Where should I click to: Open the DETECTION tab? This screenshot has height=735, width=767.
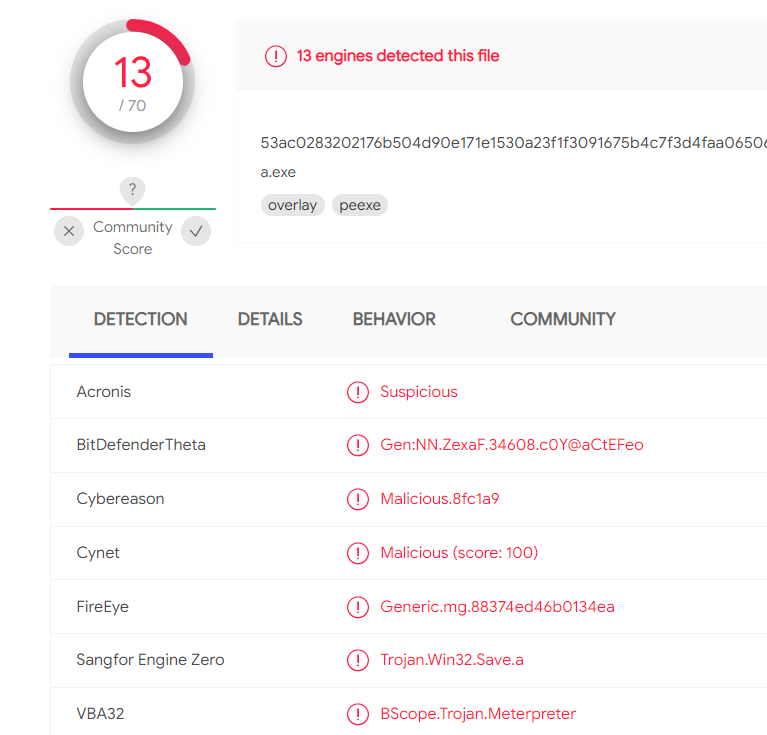pos(141,319)
